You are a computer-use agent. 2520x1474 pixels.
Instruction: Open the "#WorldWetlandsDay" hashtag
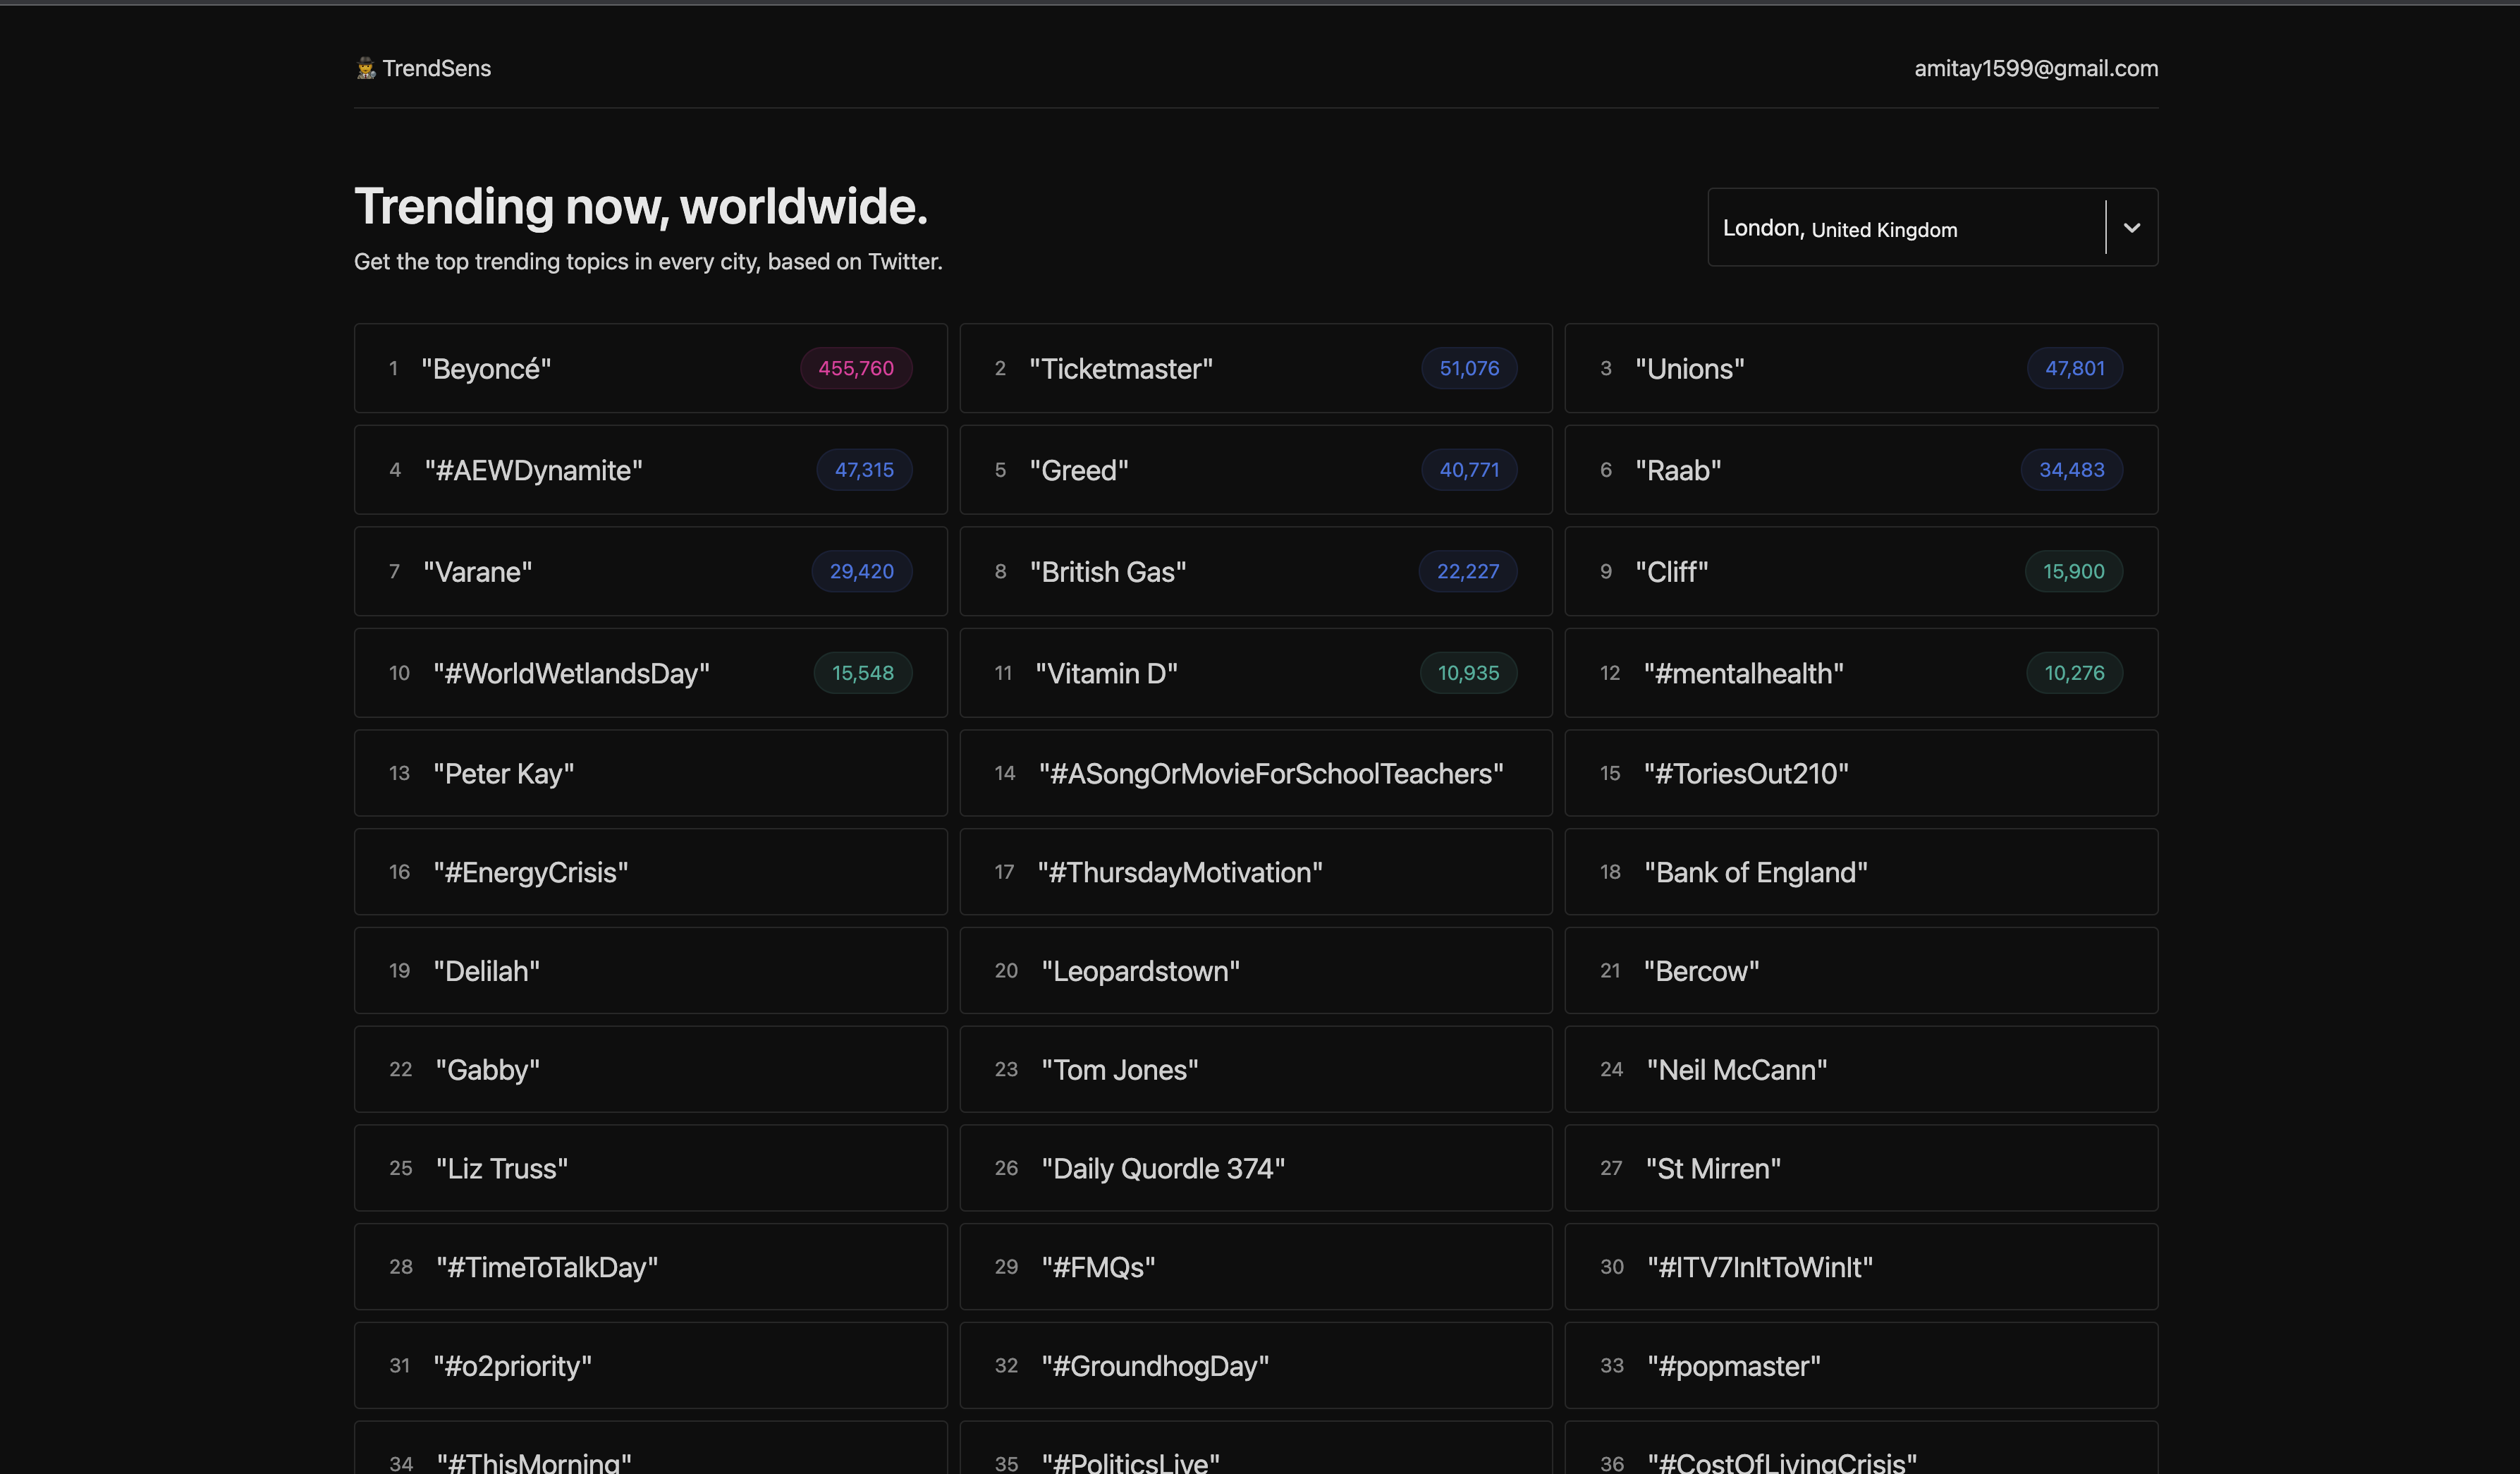click(x=650, y=673)
